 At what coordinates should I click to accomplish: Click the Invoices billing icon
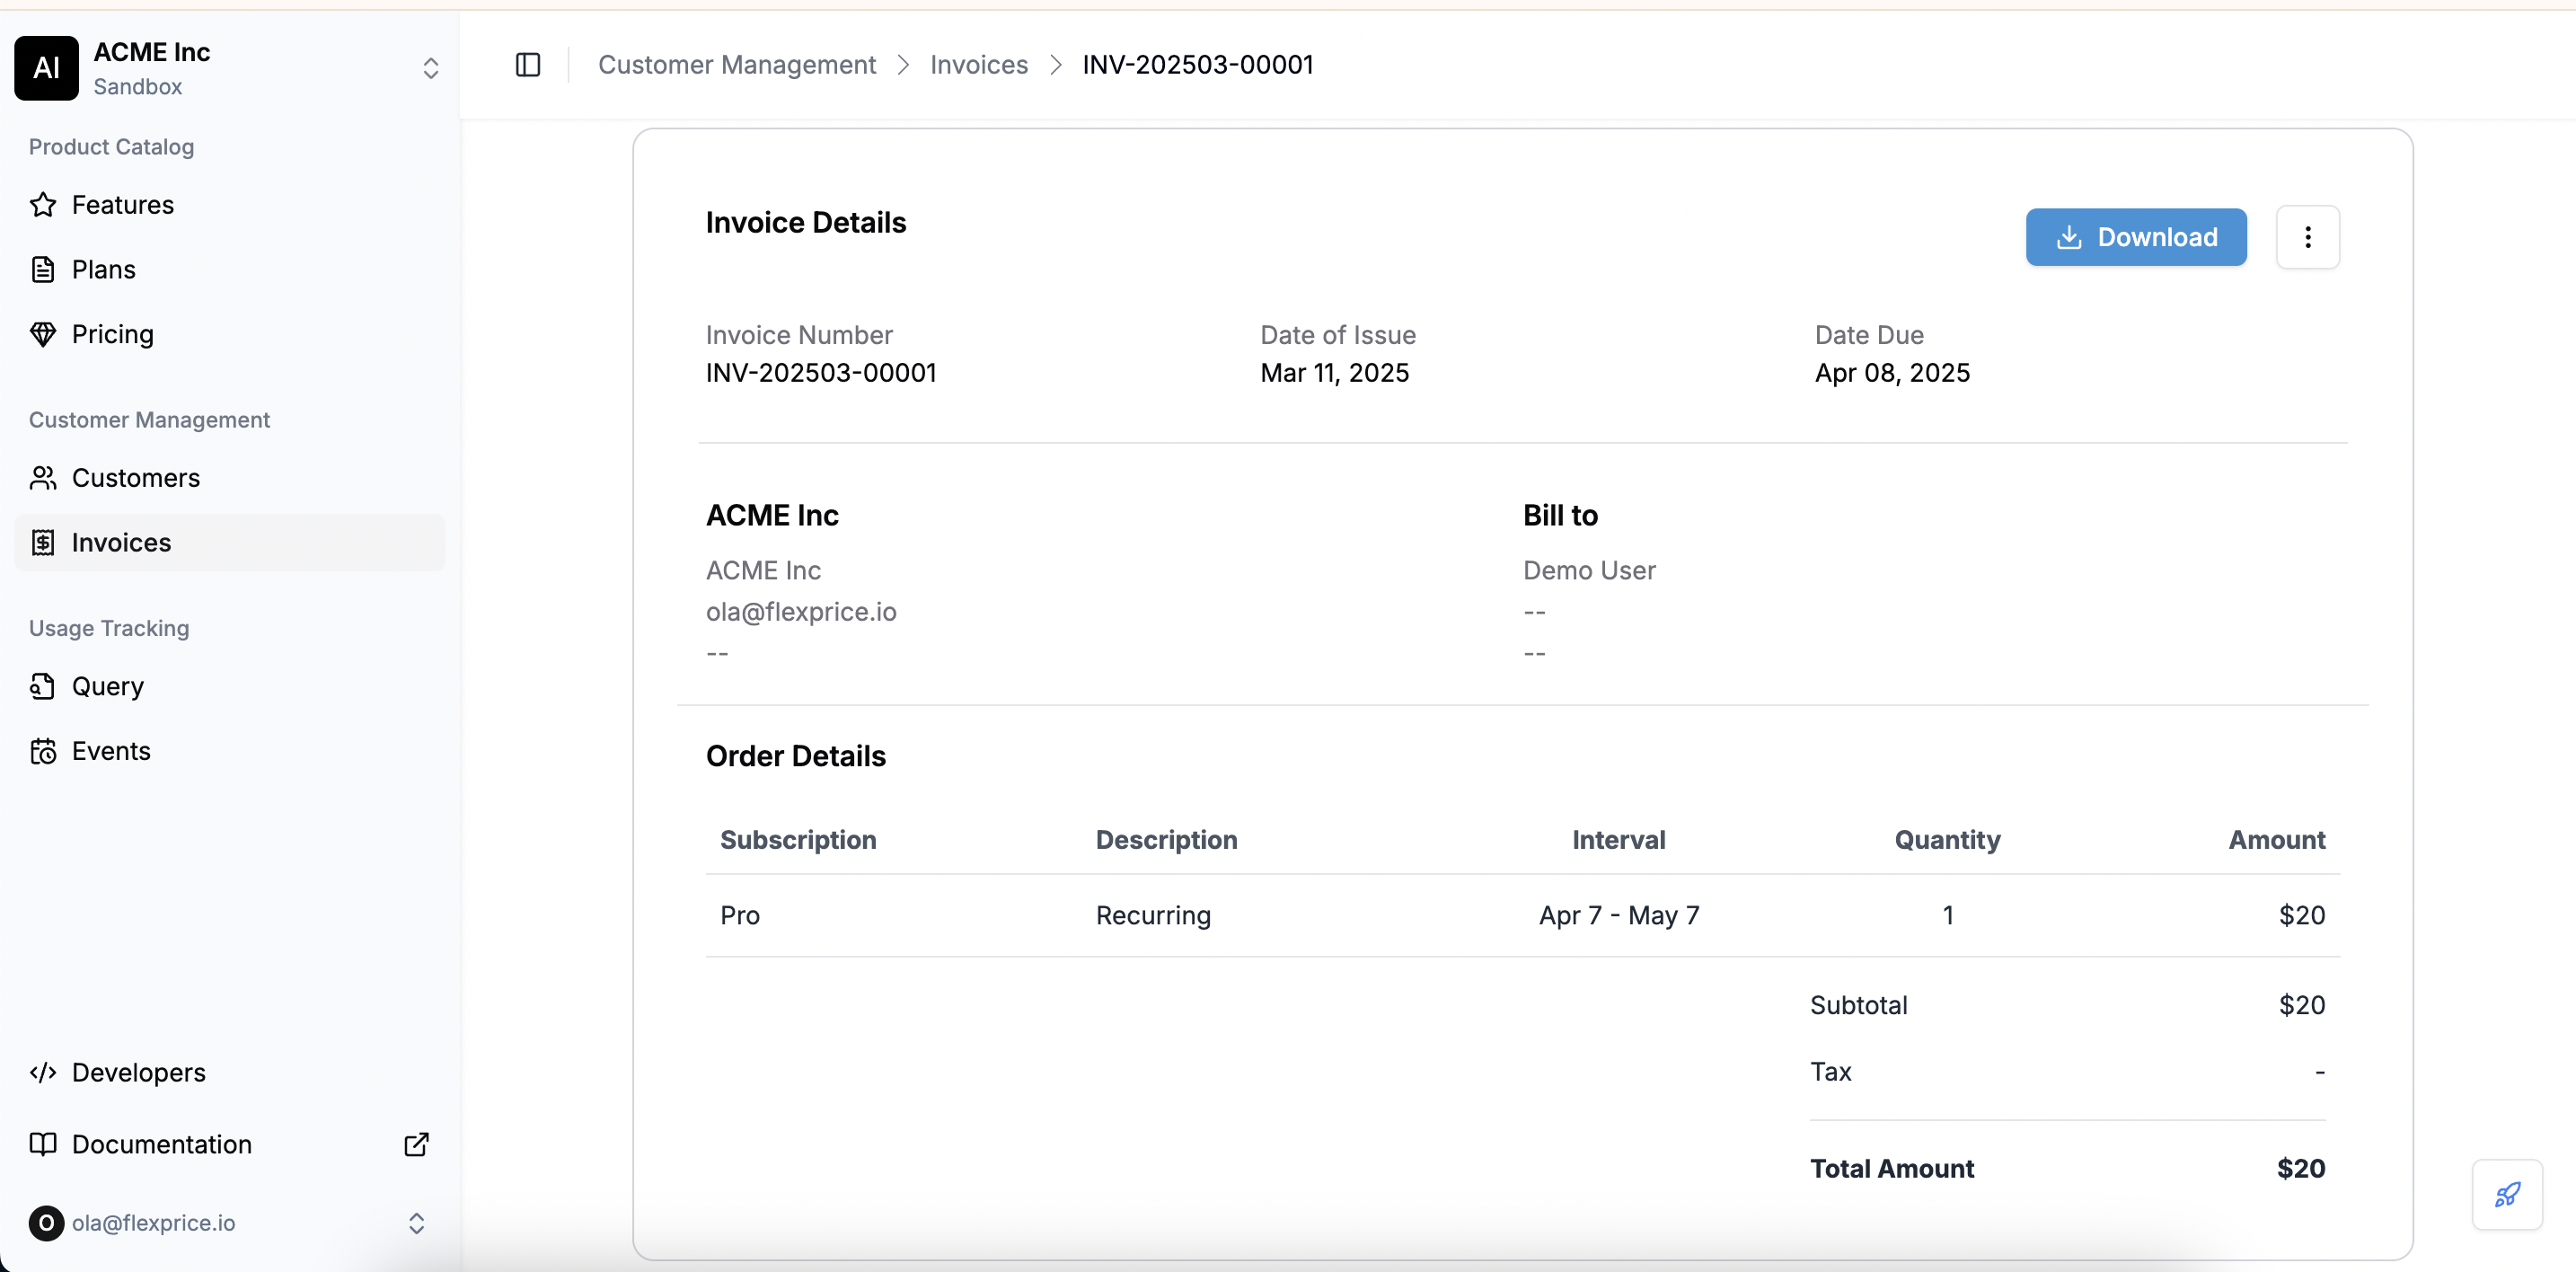tap(43, 542)
